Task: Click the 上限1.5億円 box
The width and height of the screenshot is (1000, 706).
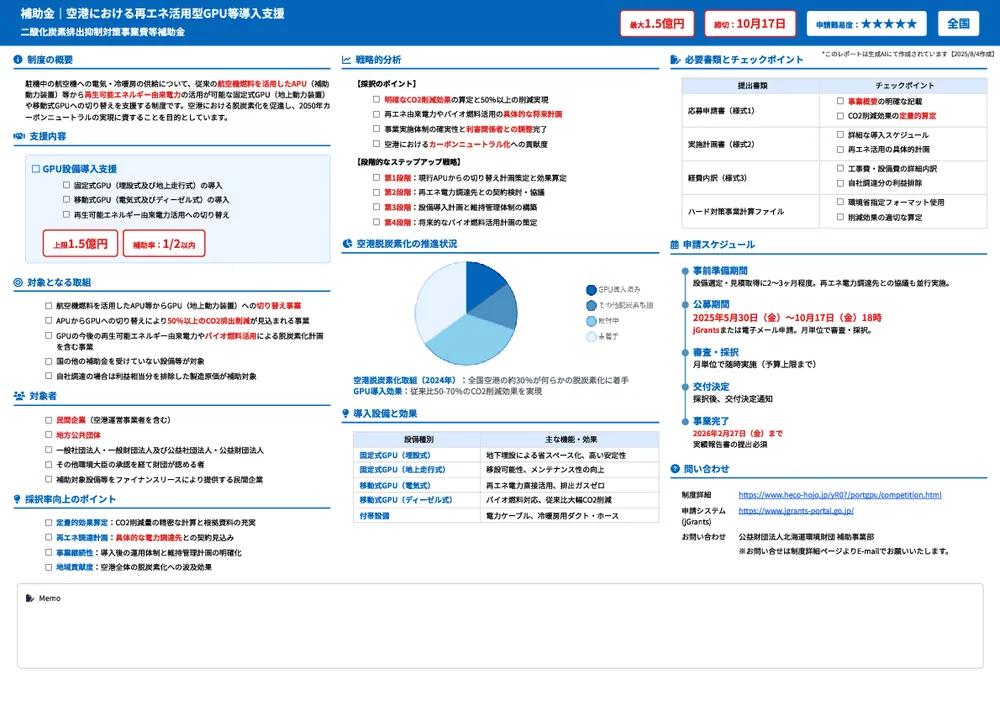Action: pyautogui.click(x=80, y=244)
